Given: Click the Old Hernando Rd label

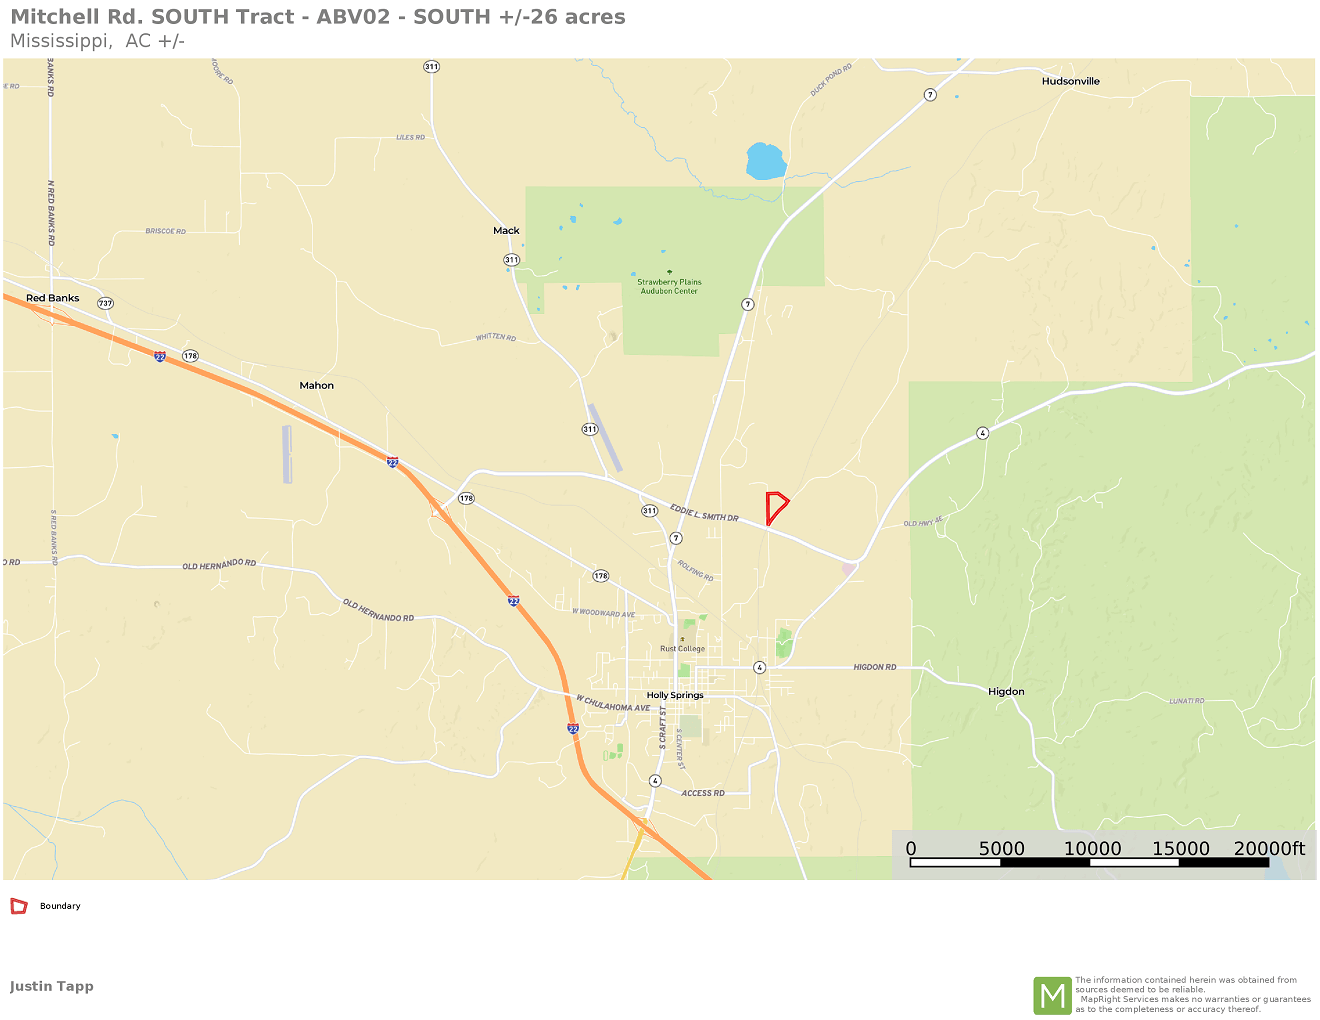Looking at the screenshot, I should [x=219, y=565].
